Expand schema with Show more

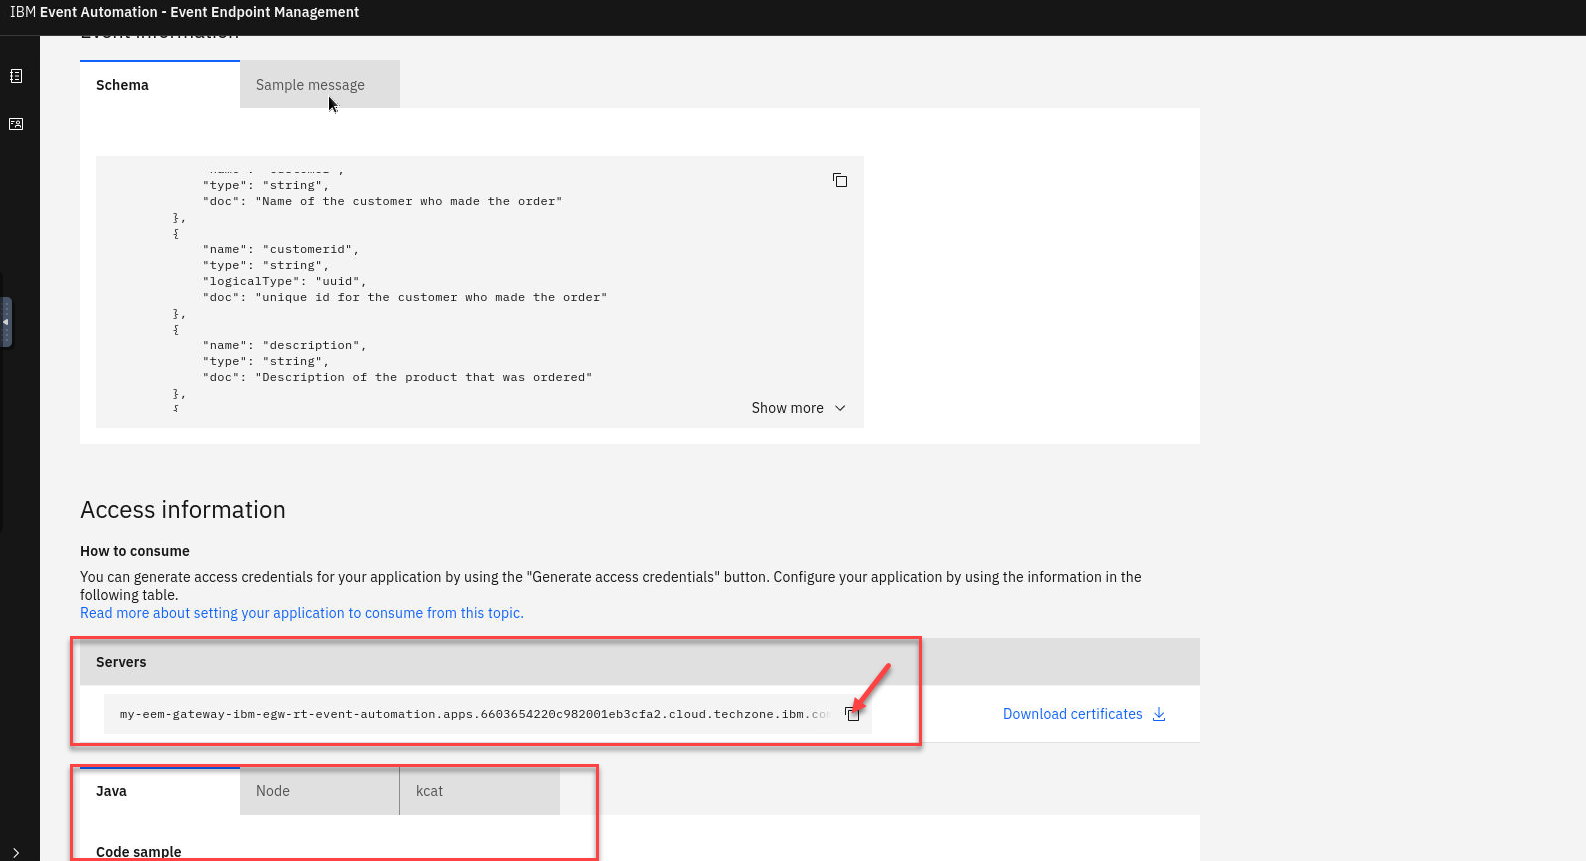[x=787, y=408]
